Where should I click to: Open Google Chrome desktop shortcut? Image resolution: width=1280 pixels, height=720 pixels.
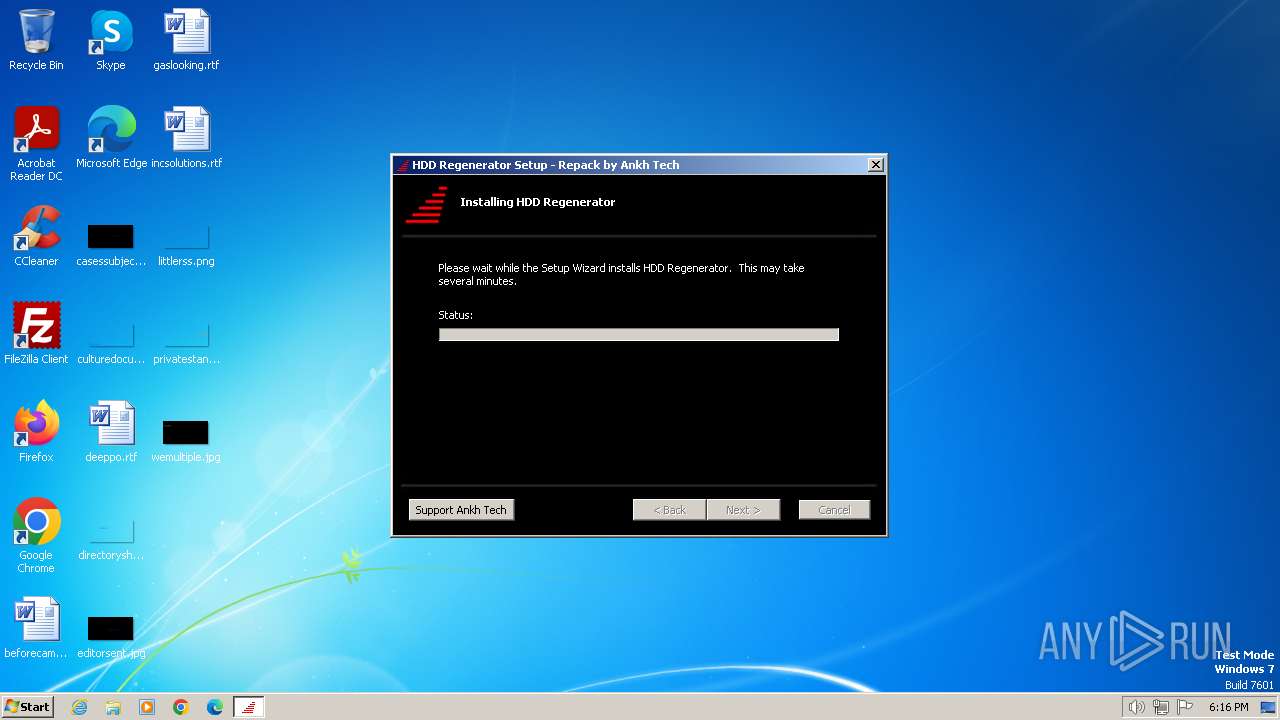[36, 536]
